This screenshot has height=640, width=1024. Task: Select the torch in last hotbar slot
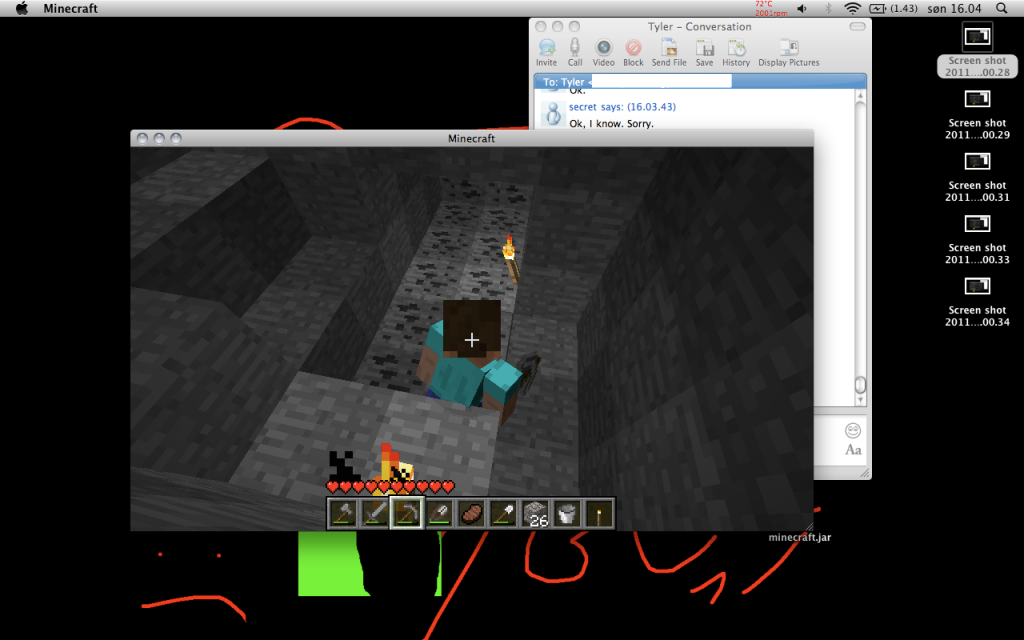[599, 513]
